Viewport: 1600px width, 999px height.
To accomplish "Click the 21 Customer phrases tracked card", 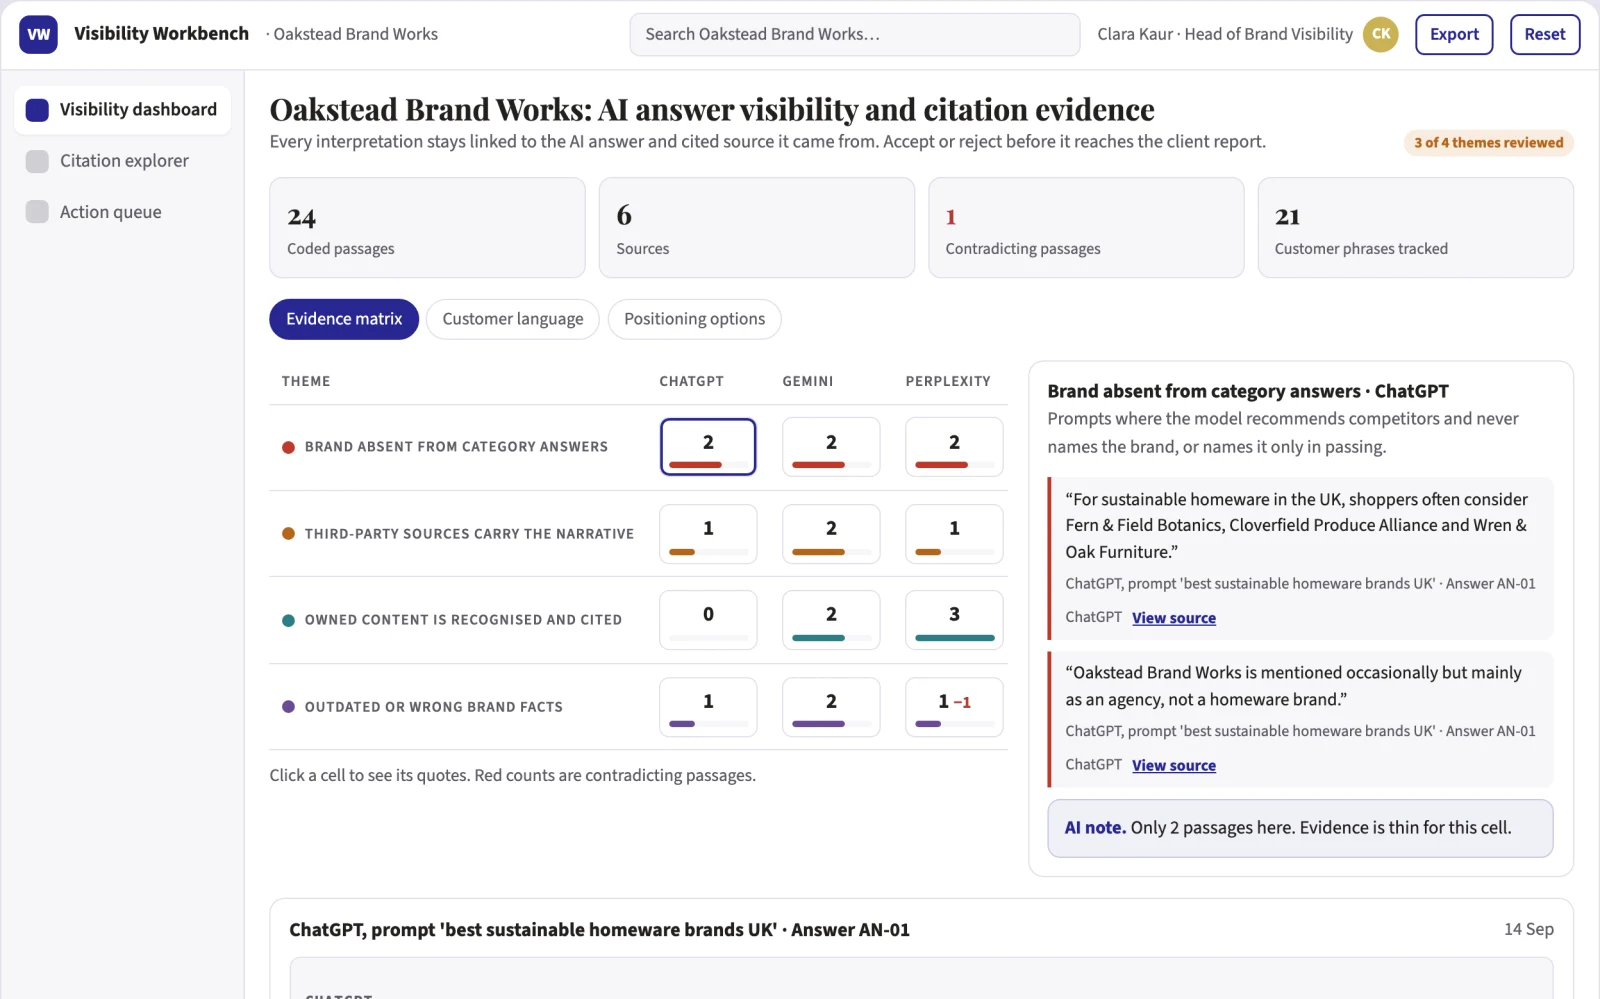I will tap(1416, 228).
